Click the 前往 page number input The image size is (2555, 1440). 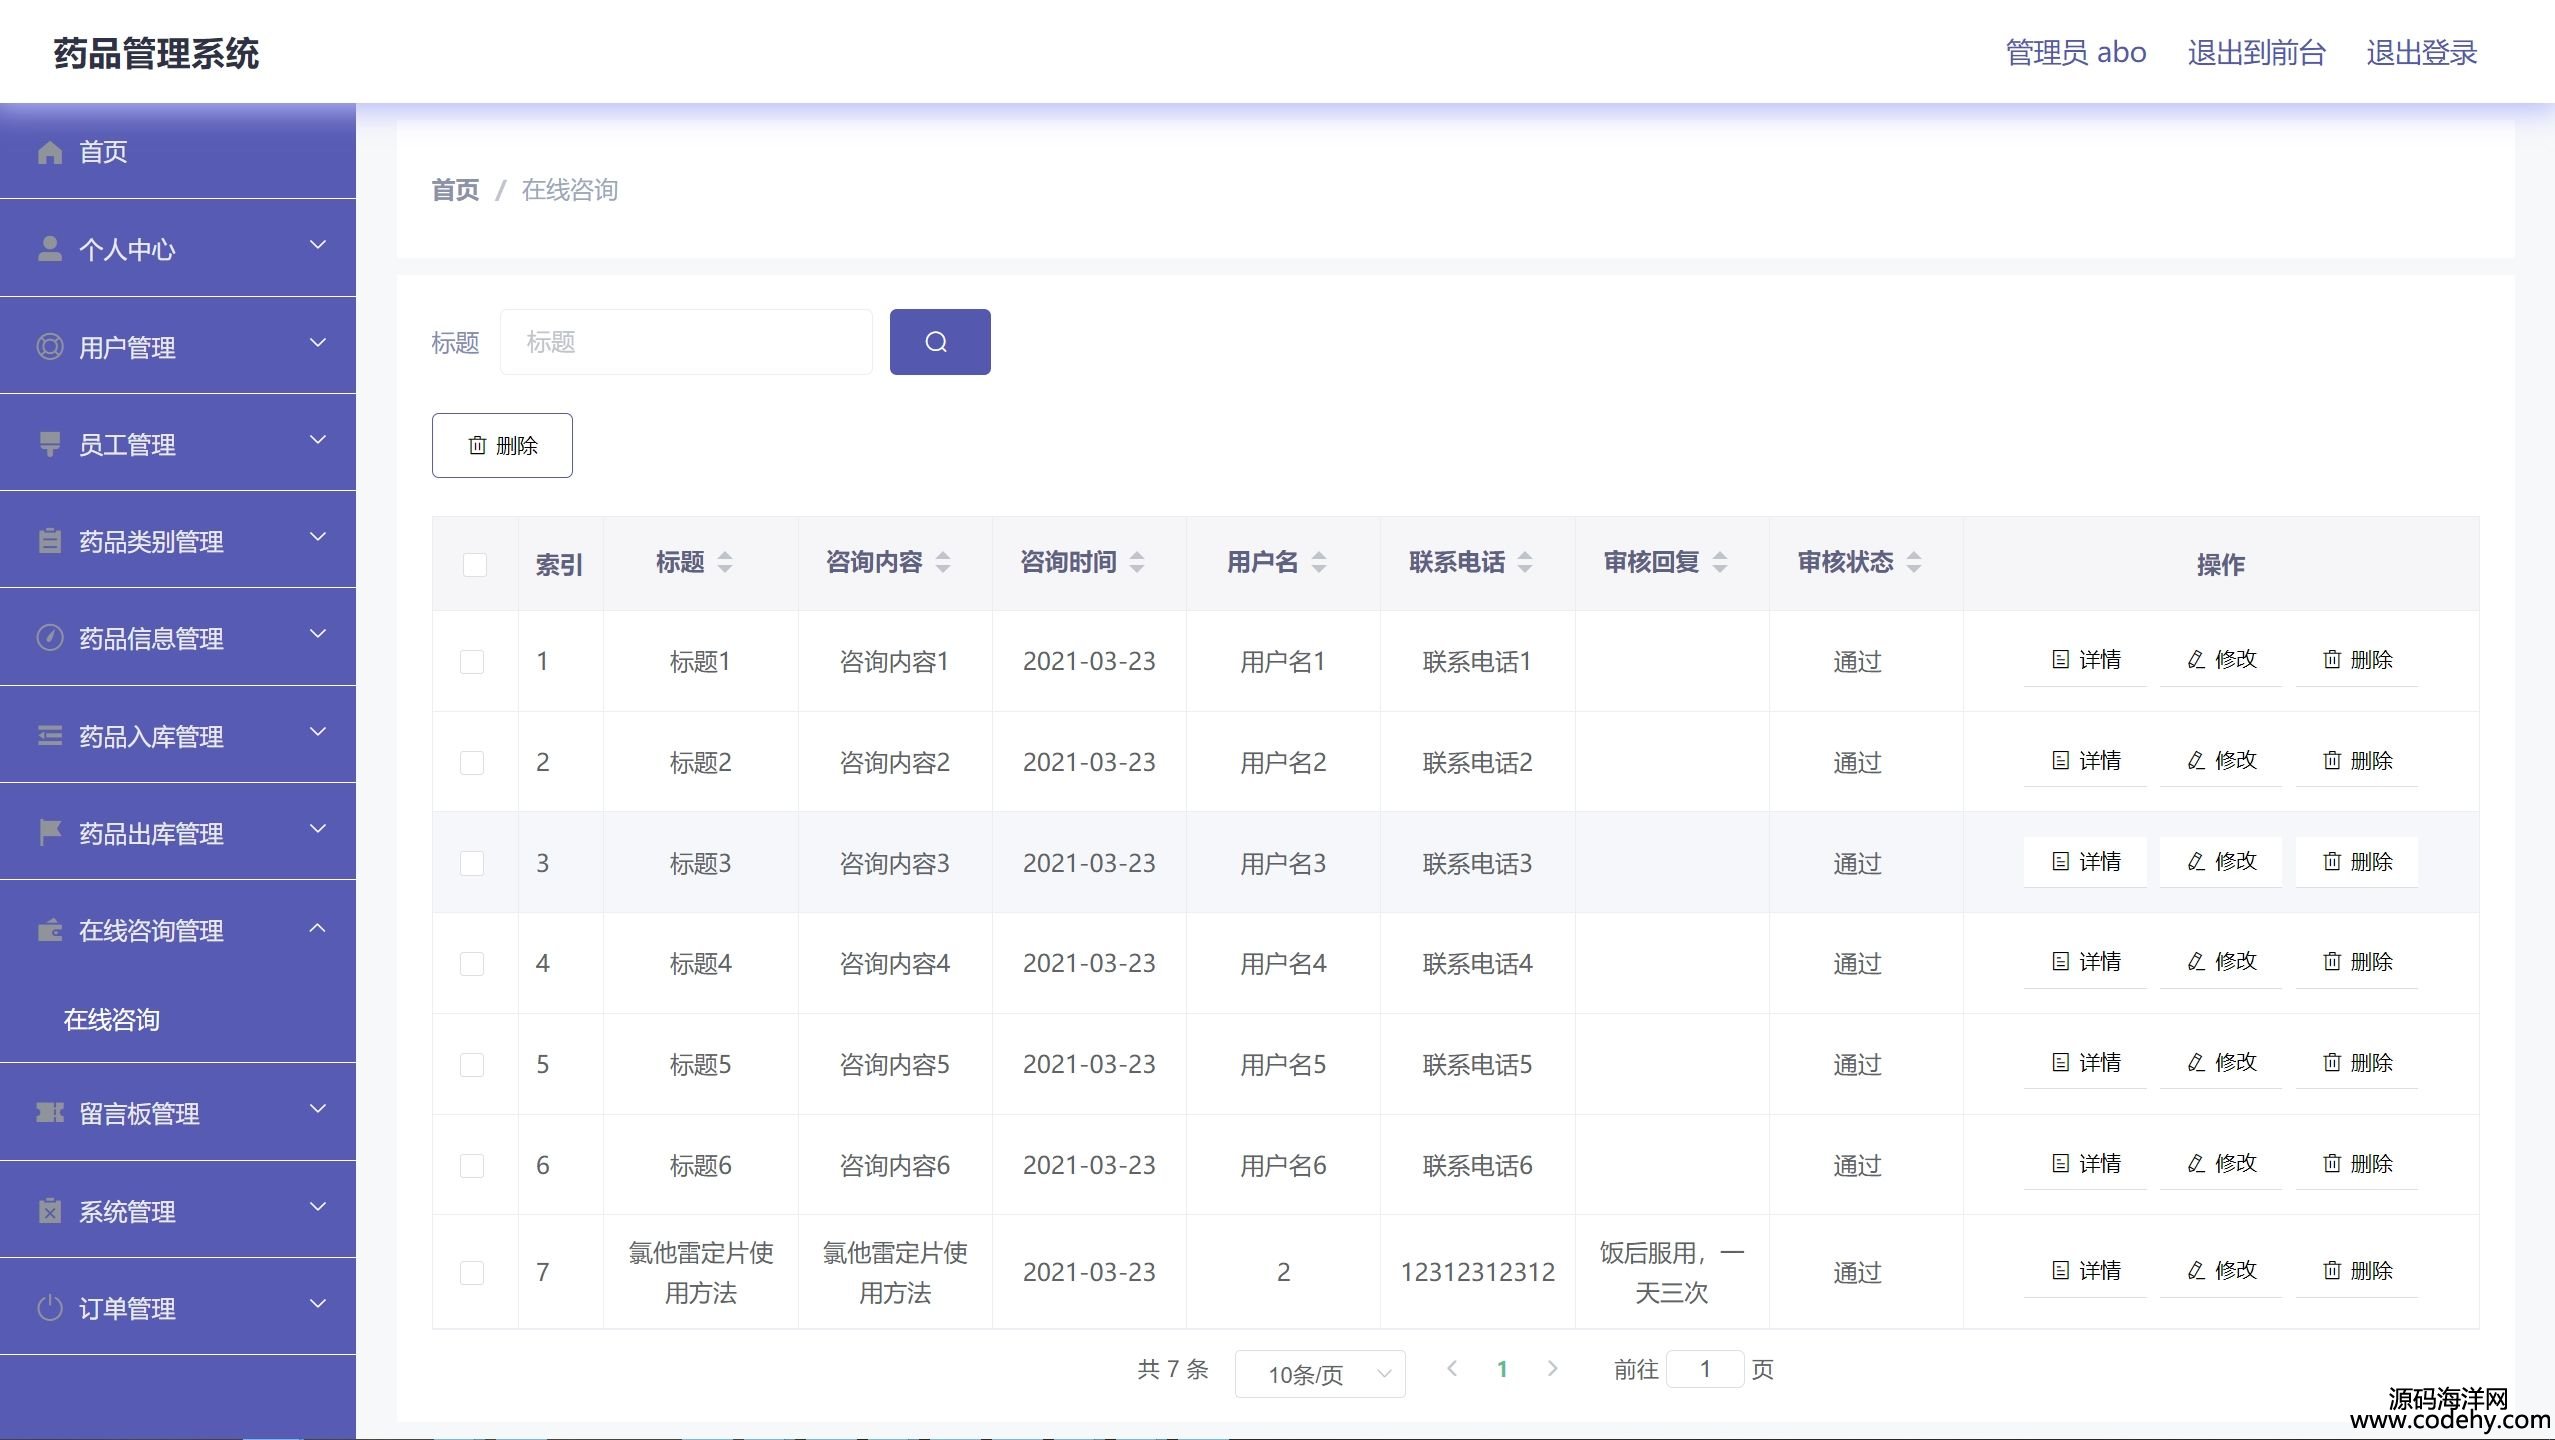click(1705, 1369)
